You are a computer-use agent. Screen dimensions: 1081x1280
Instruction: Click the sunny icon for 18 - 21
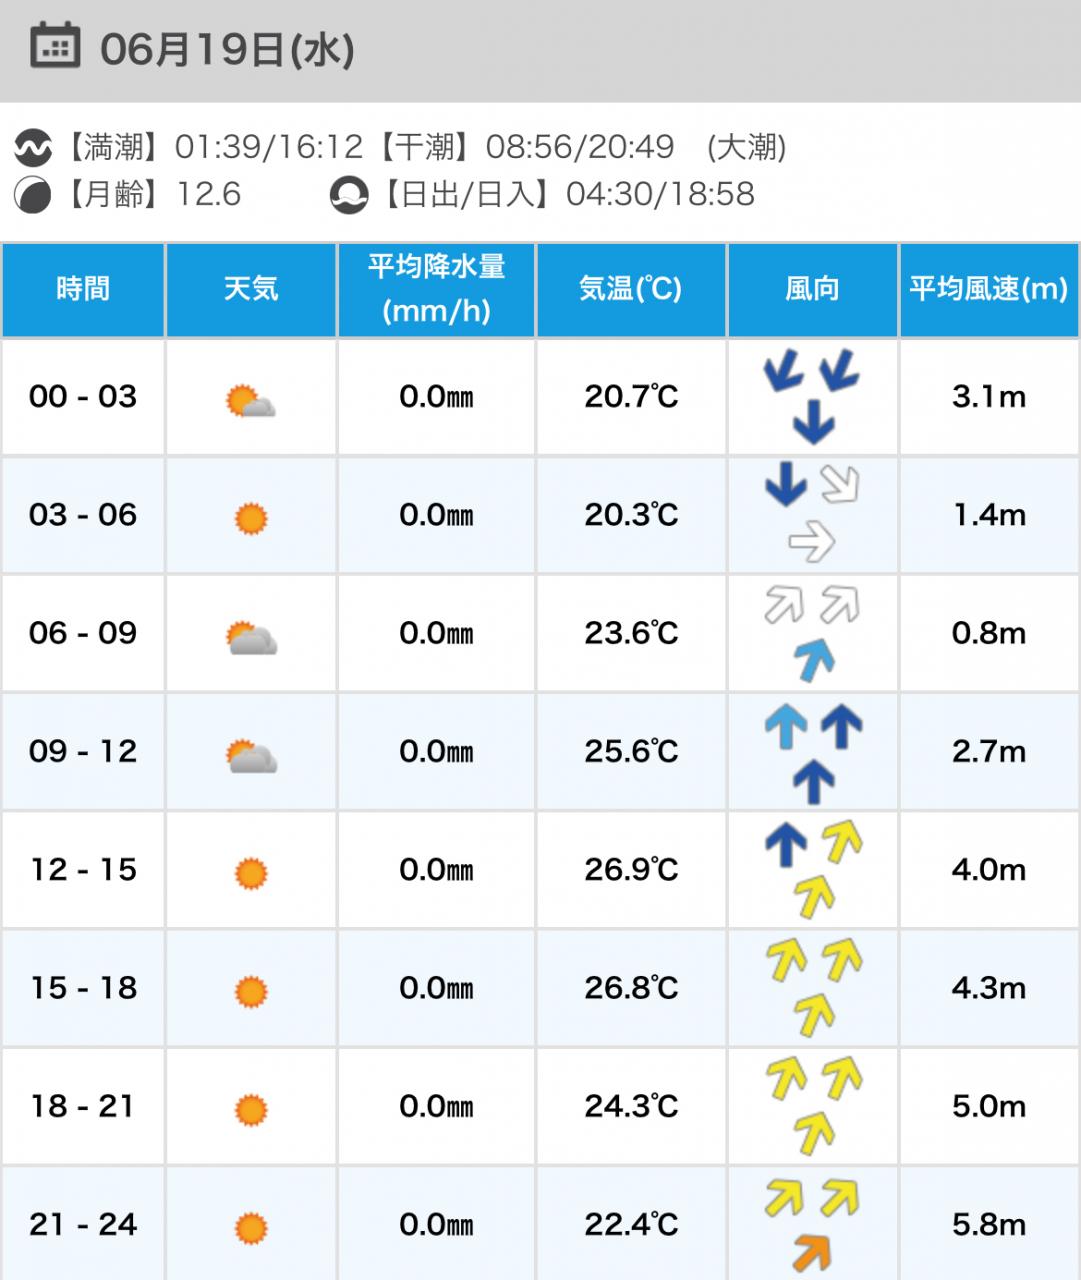[251, 1110]
